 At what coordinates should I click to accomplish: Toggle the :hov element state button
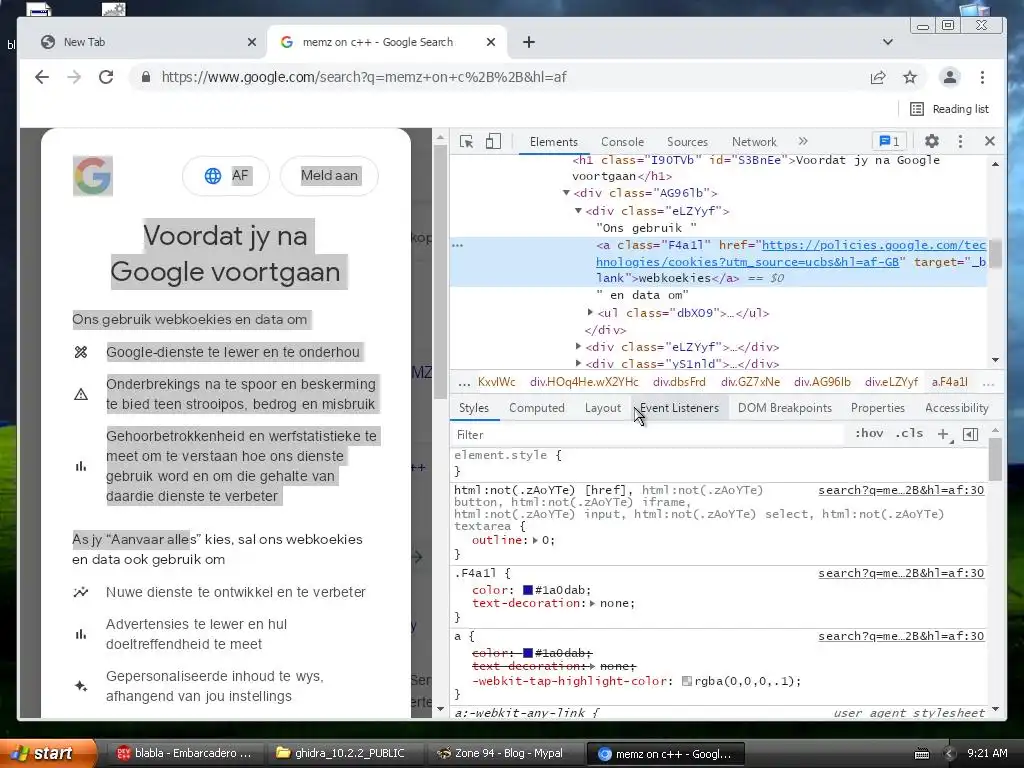coord(869,434)
